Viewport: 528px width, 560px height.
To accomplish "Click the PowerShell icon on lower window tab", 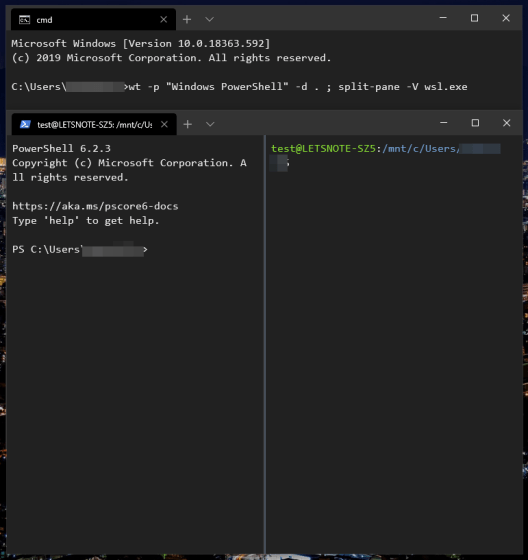I will [25, 124].
